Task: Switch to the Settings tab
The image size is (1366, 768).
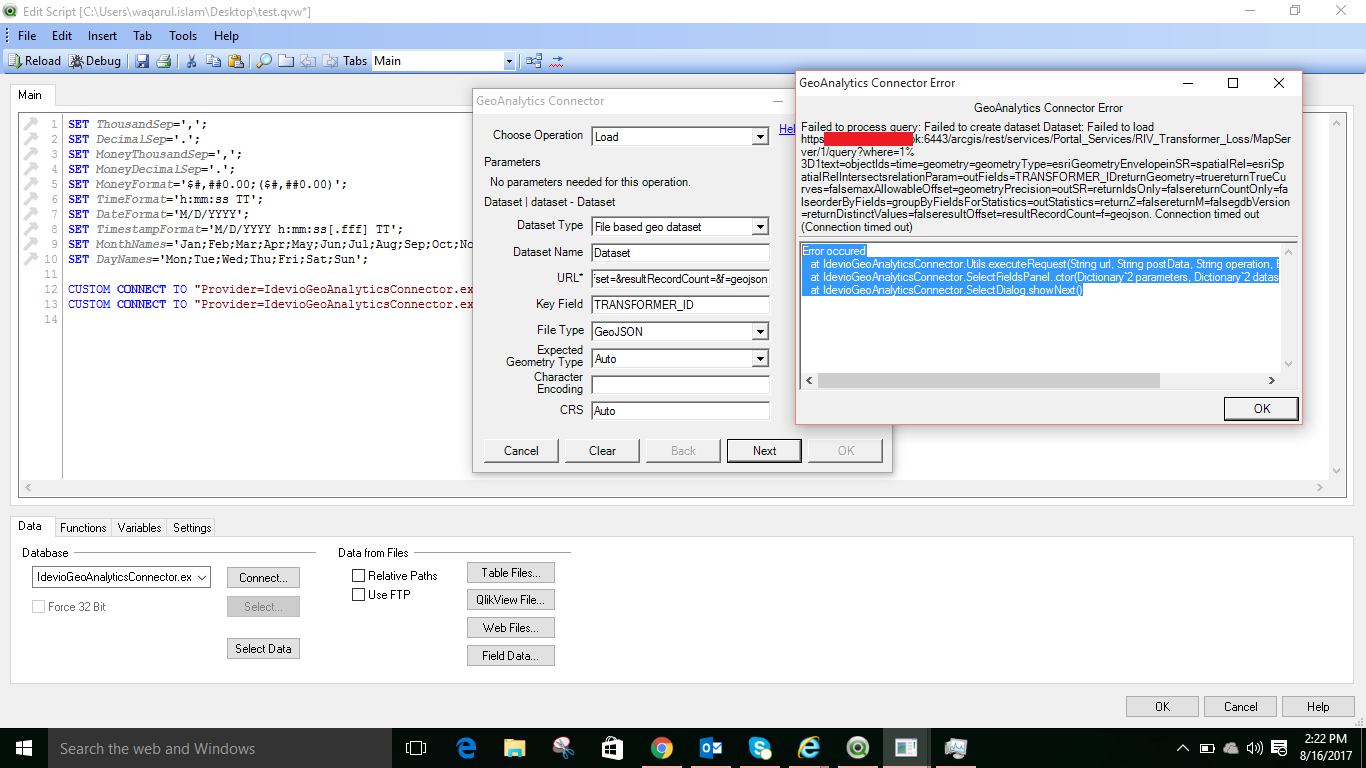Action: click(x=192, y=527)
